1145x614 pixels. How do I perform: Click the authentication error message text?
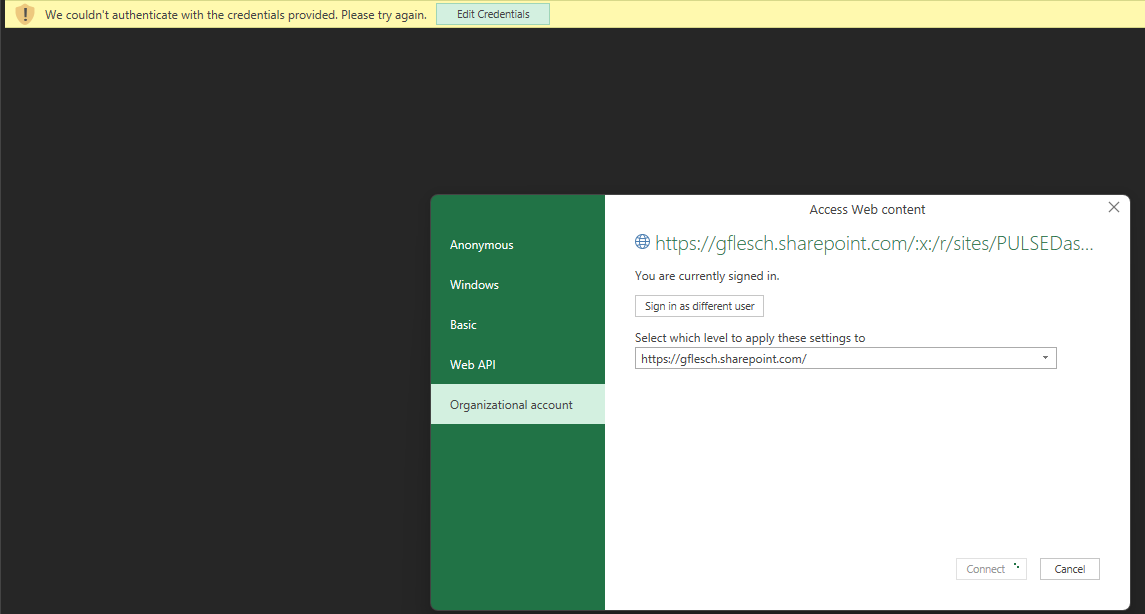236,15
